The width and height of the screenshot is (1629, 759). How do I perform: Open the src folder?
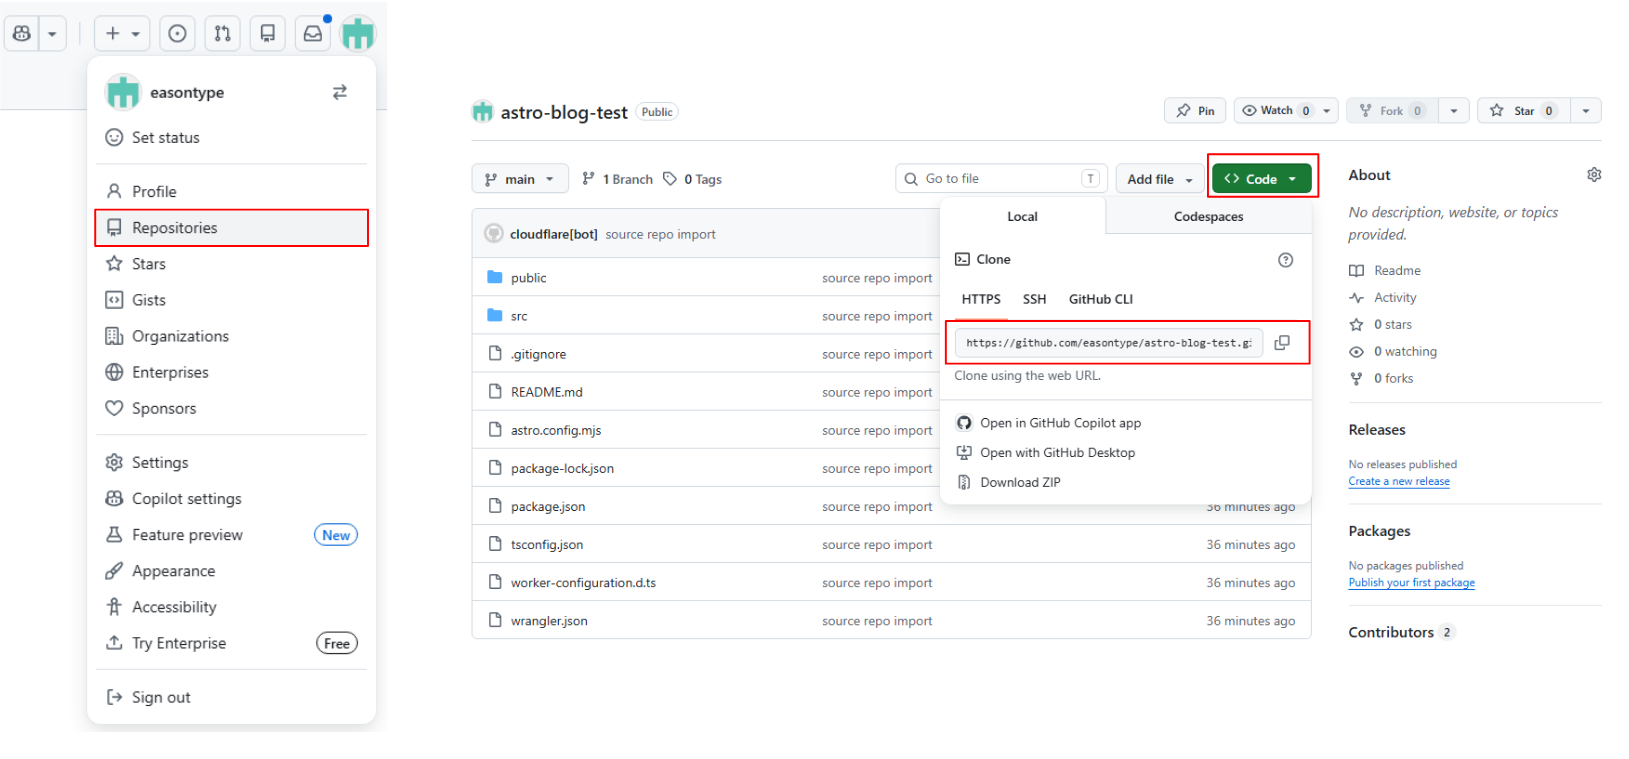(519, 316)
